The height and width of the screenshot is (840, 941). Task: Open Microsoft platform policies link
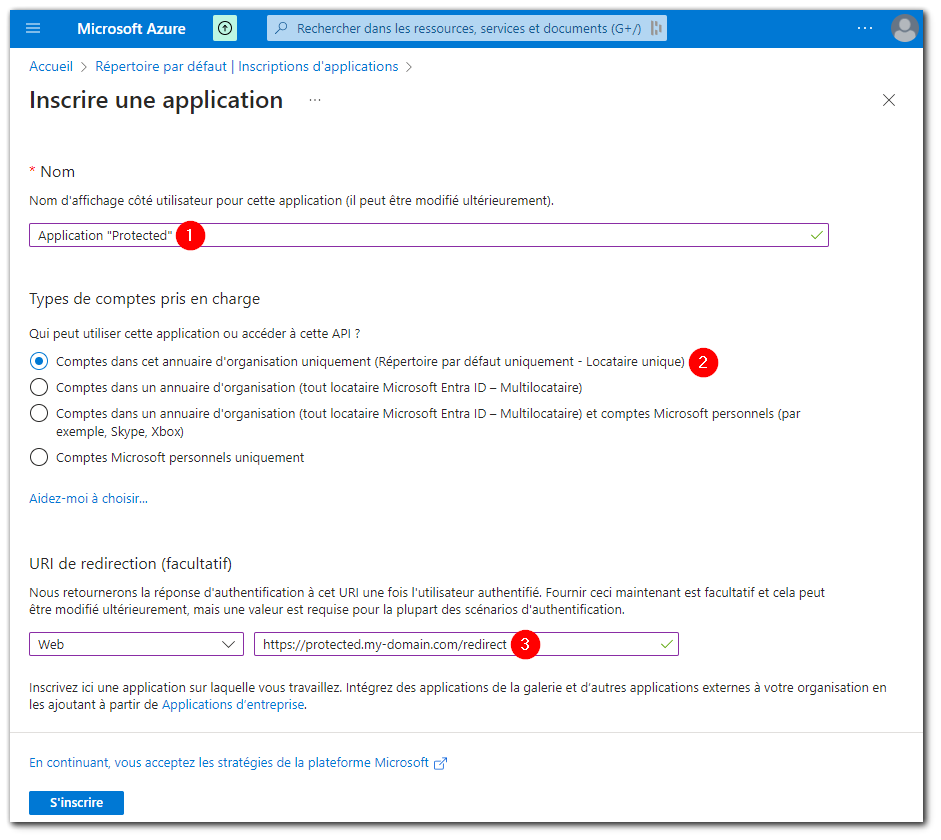(x=229, y=763)
